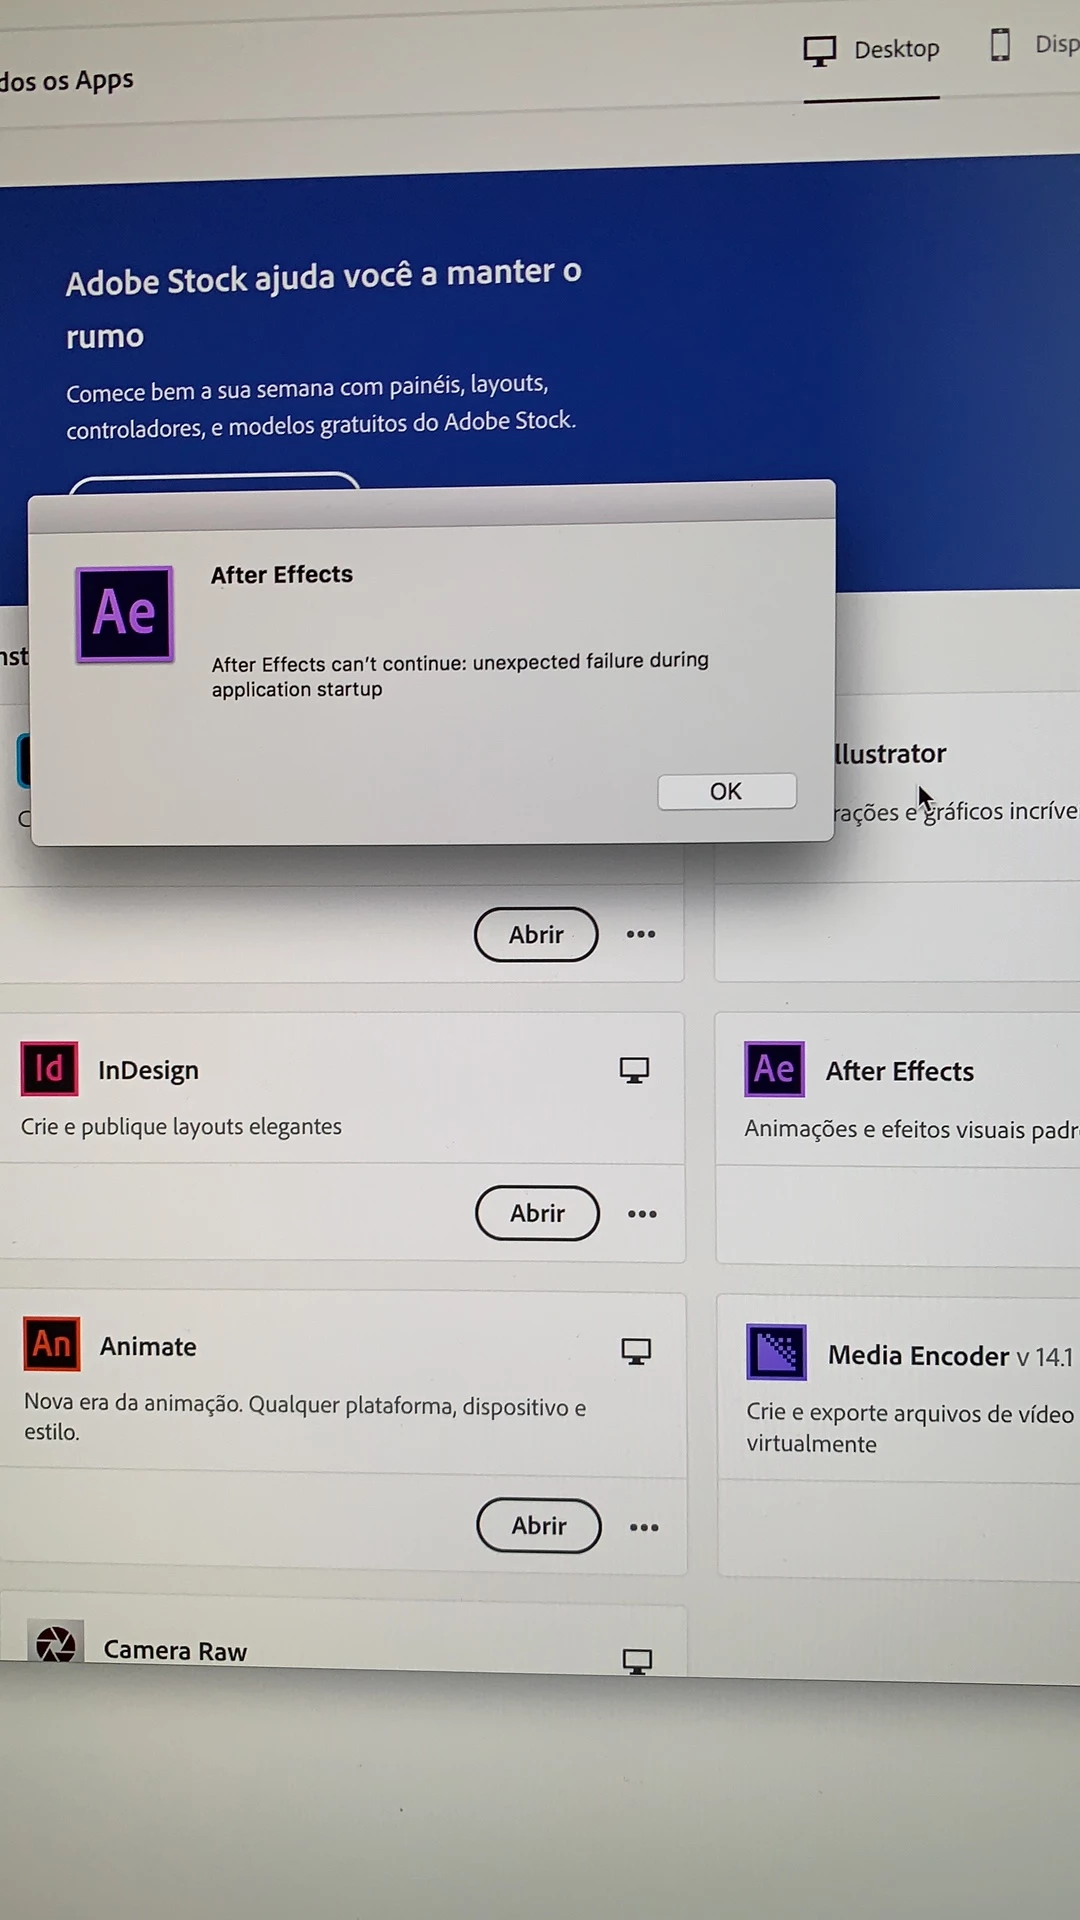This screenshot has width=1080, height=1920.
Task: Click the 'Todos os Apps' heading
Action: coord(67,81)
